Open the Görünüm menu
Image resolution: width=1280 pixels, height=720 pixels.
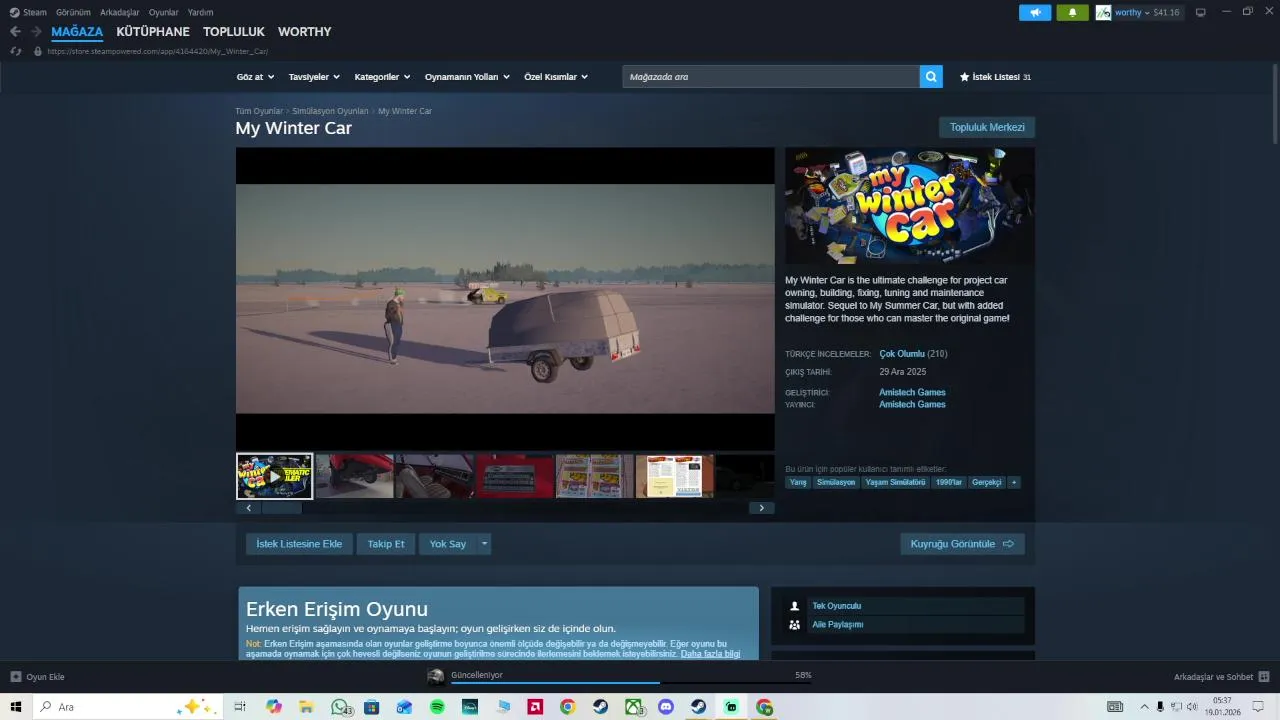(73, 13)
